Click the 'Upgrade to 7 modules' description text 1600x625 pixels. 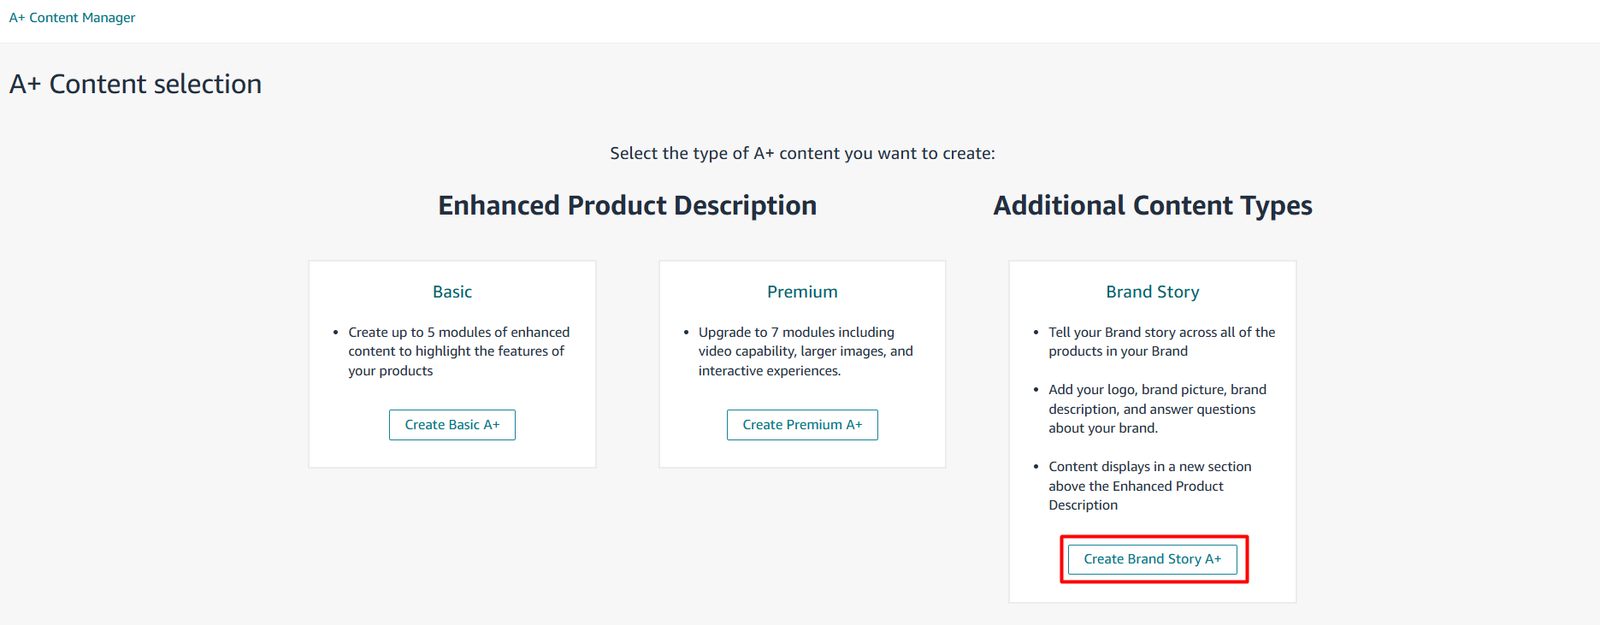pos(805,351)
